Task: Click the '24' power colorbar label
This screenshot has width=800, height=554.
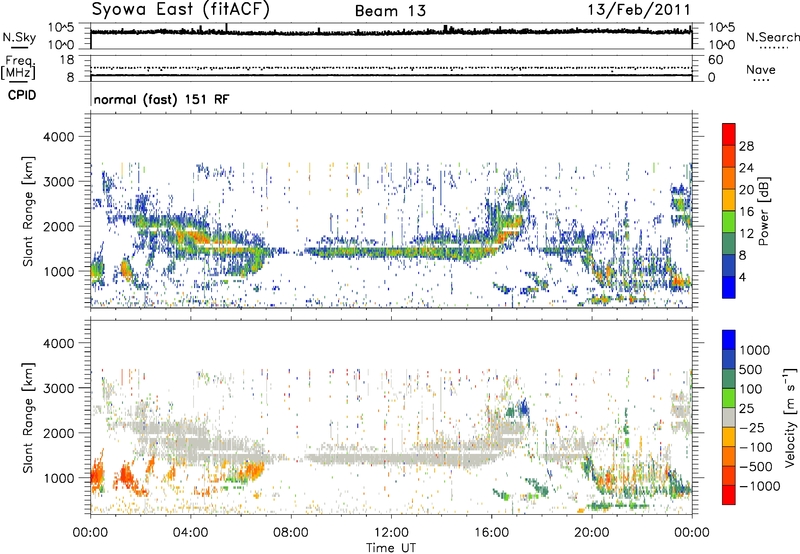Action: 746,168
